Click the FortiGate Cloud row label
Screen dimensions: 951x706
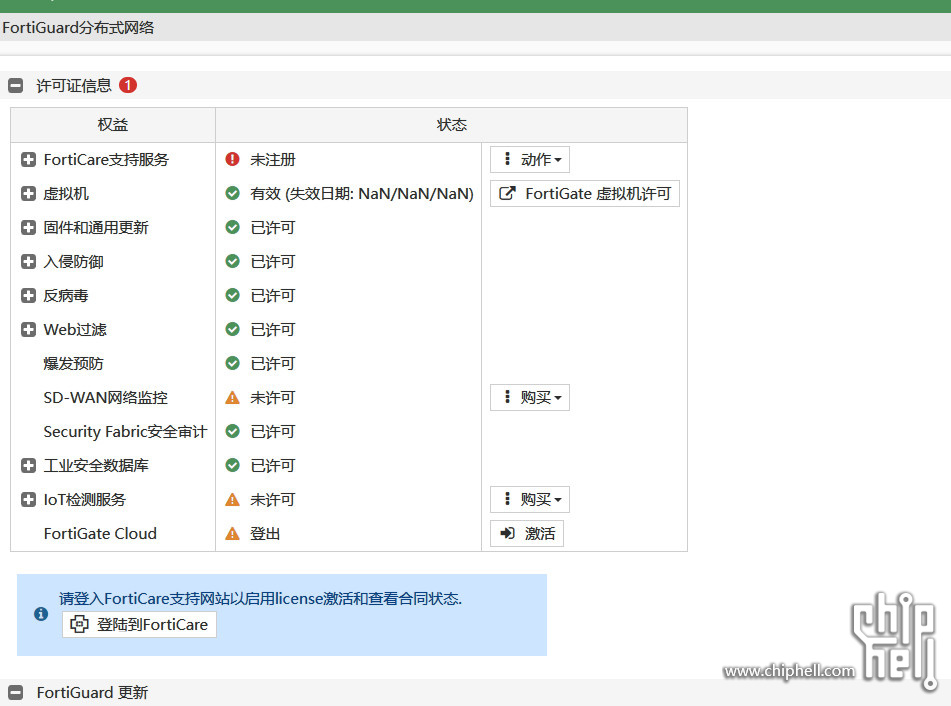pyautogui.click(x=100, y=533)
